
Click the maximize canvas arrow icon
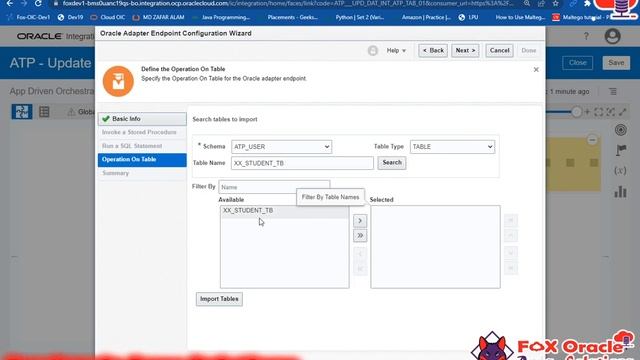(x=622, y=112)
